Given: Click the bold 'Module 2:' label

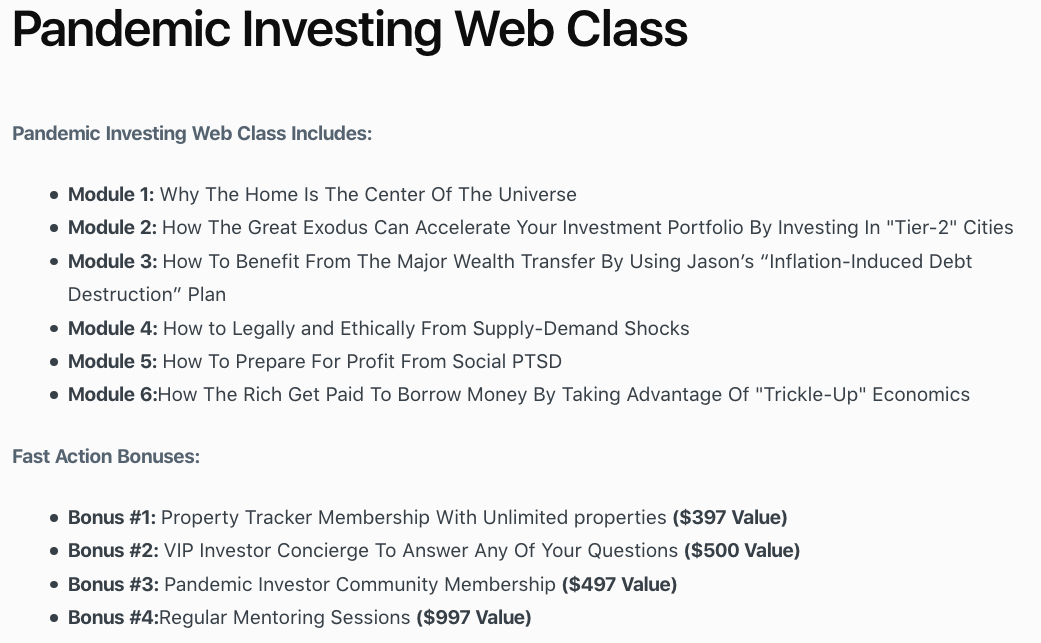Looking at the screenshot, I should 112,228.
